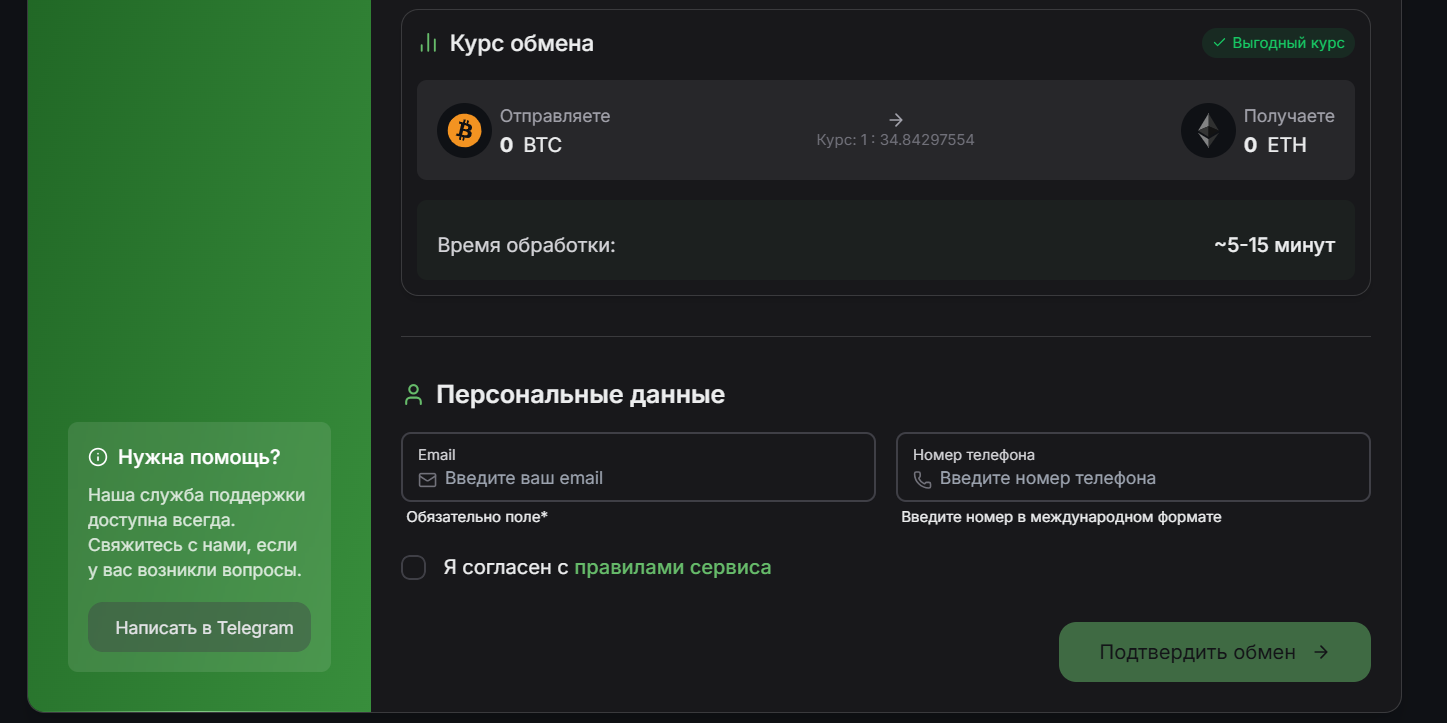Click the info icon beside Нужна помощь?
Image resolution: width=1447 pixels, height=723 pixels.
point(98,457)
